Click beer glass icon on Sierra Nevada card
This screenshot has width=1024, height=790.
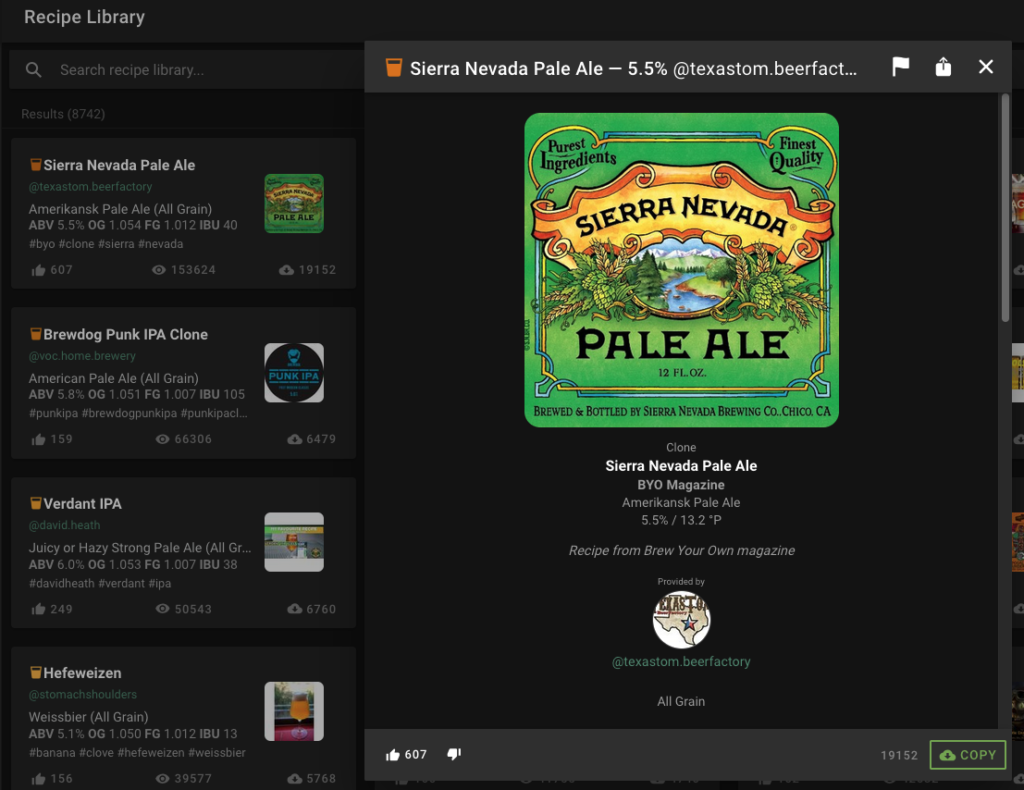(36, 165)
